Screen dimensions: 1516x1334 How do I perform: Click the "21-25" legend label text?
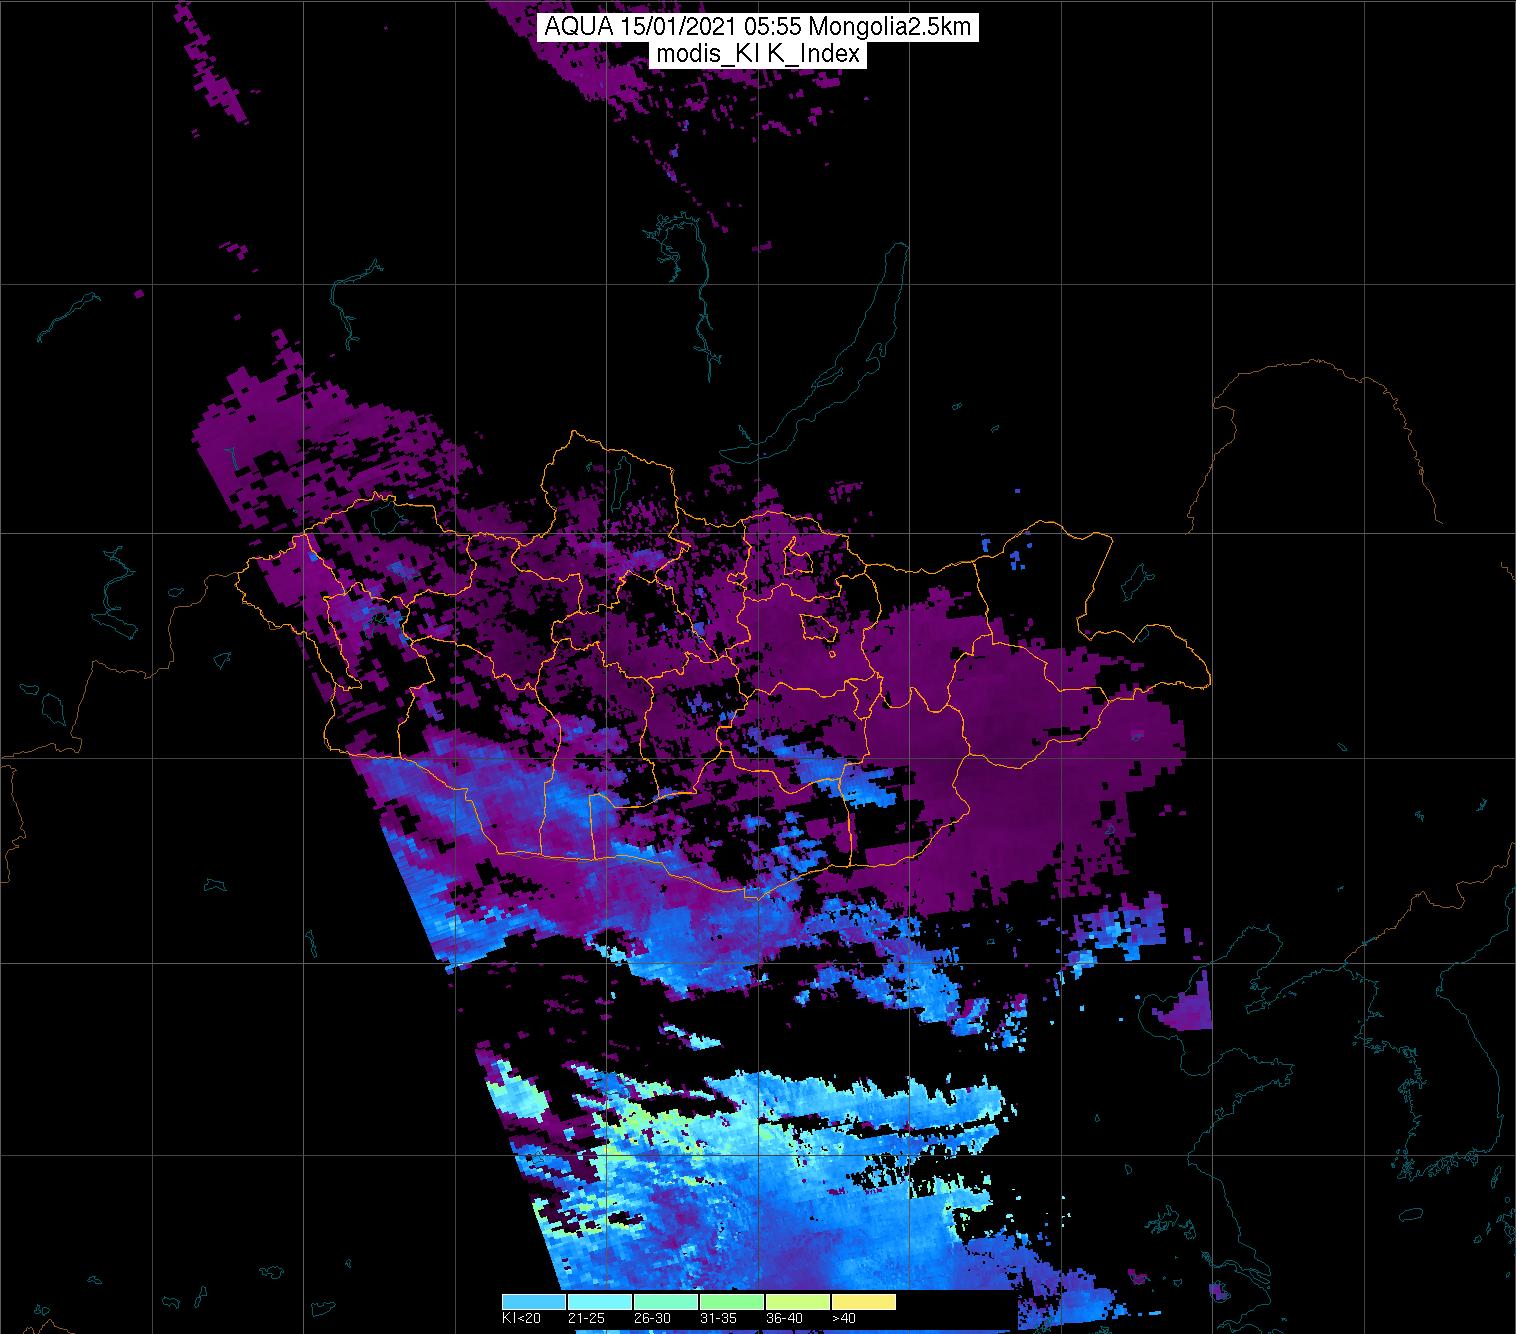587,1319
